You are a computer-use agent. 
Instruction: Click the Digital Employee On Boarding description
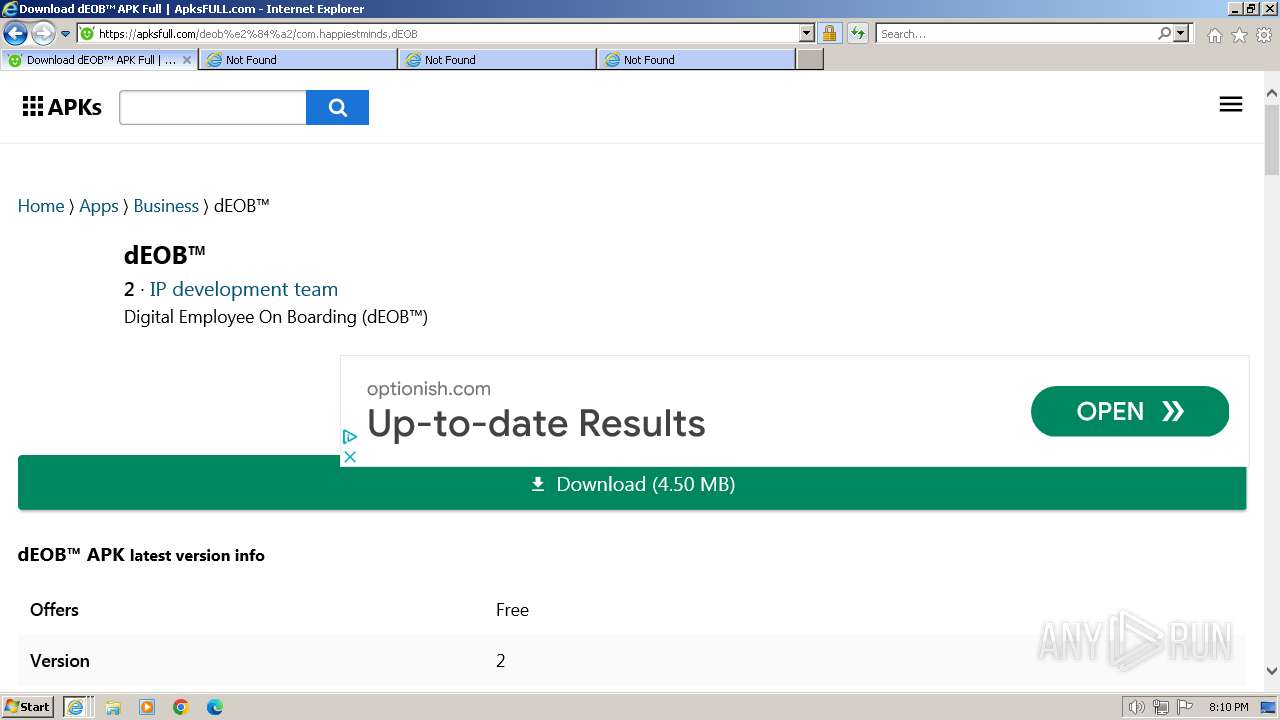[x=276, y=317]
